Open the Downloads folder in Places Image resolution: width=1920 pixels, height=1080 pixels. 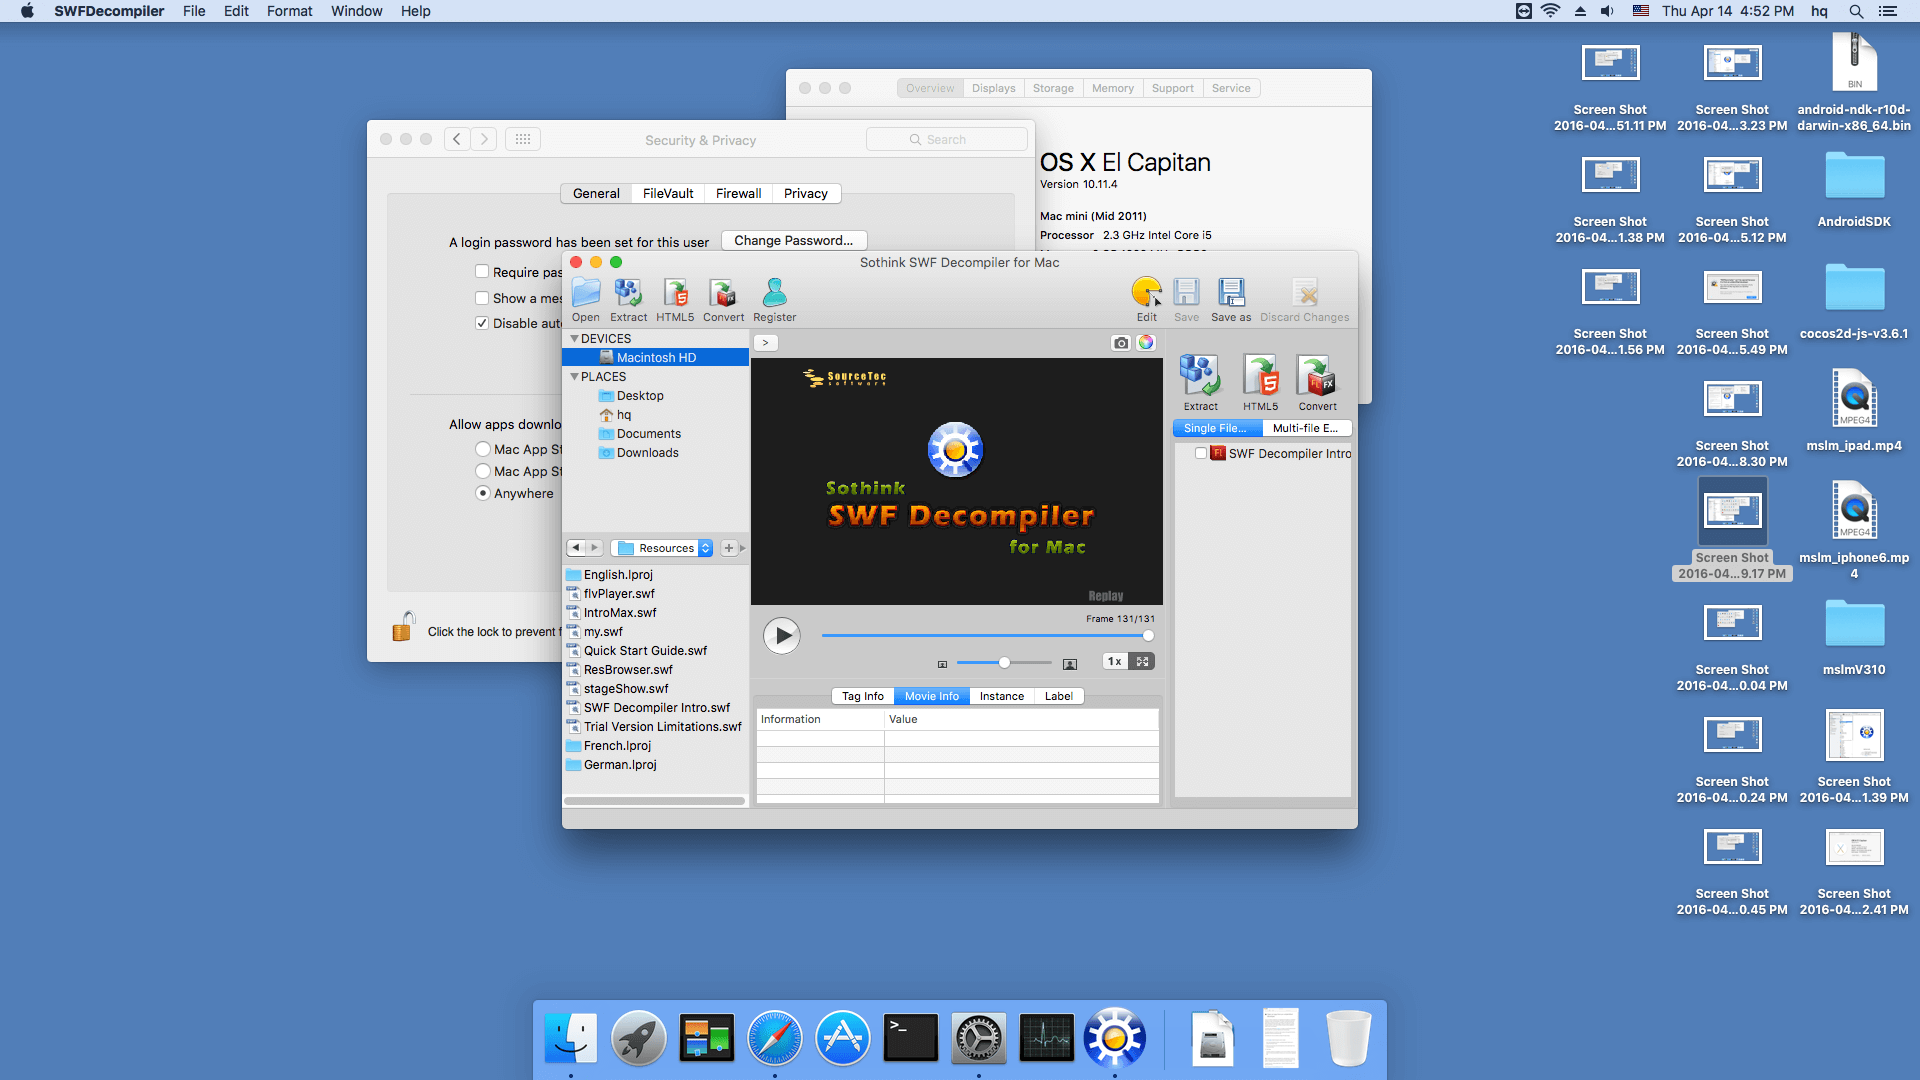pos(647,453)
